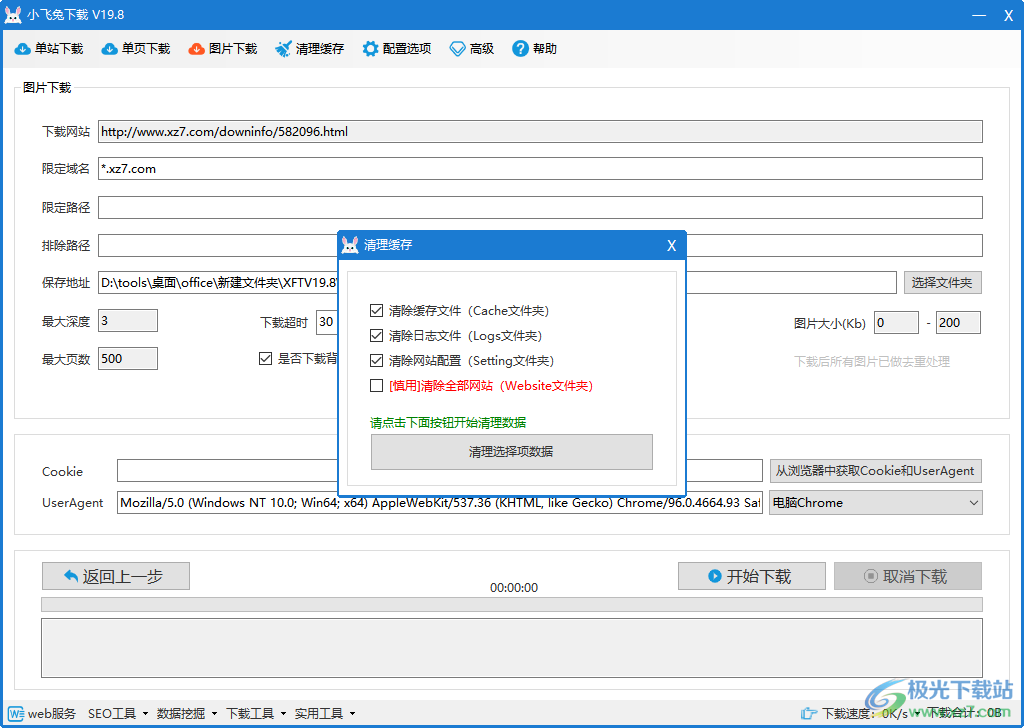Click the 下载后所有图片已做去重处理 note
Viewport: 1024px width, 728px height.
click(872, 362)
